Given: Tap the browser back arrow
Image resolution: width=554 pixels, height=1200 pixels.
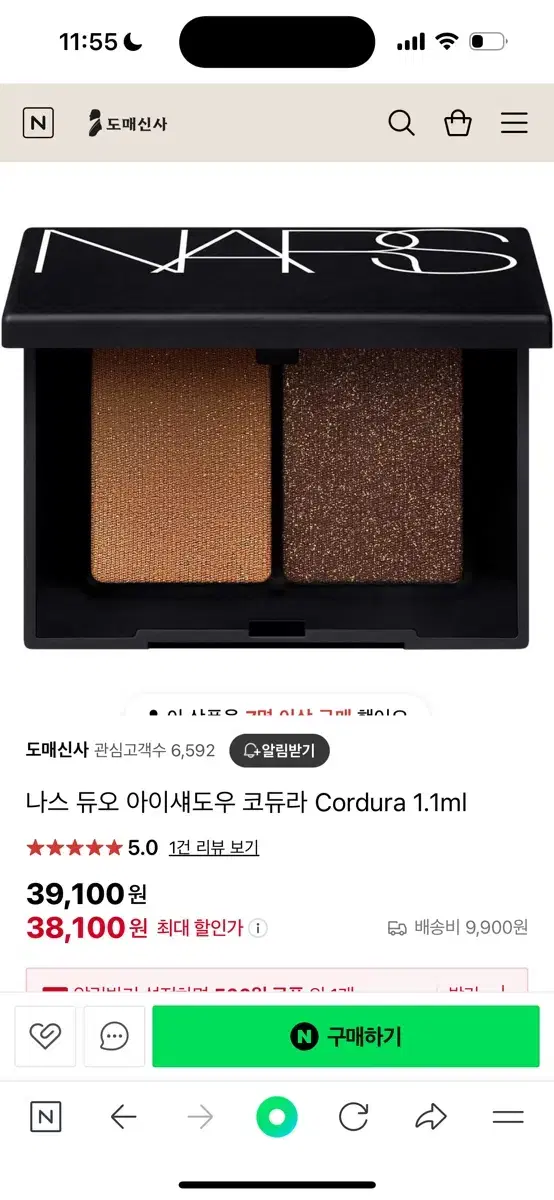Looking at the screenshot, I should coord(123,1117).
